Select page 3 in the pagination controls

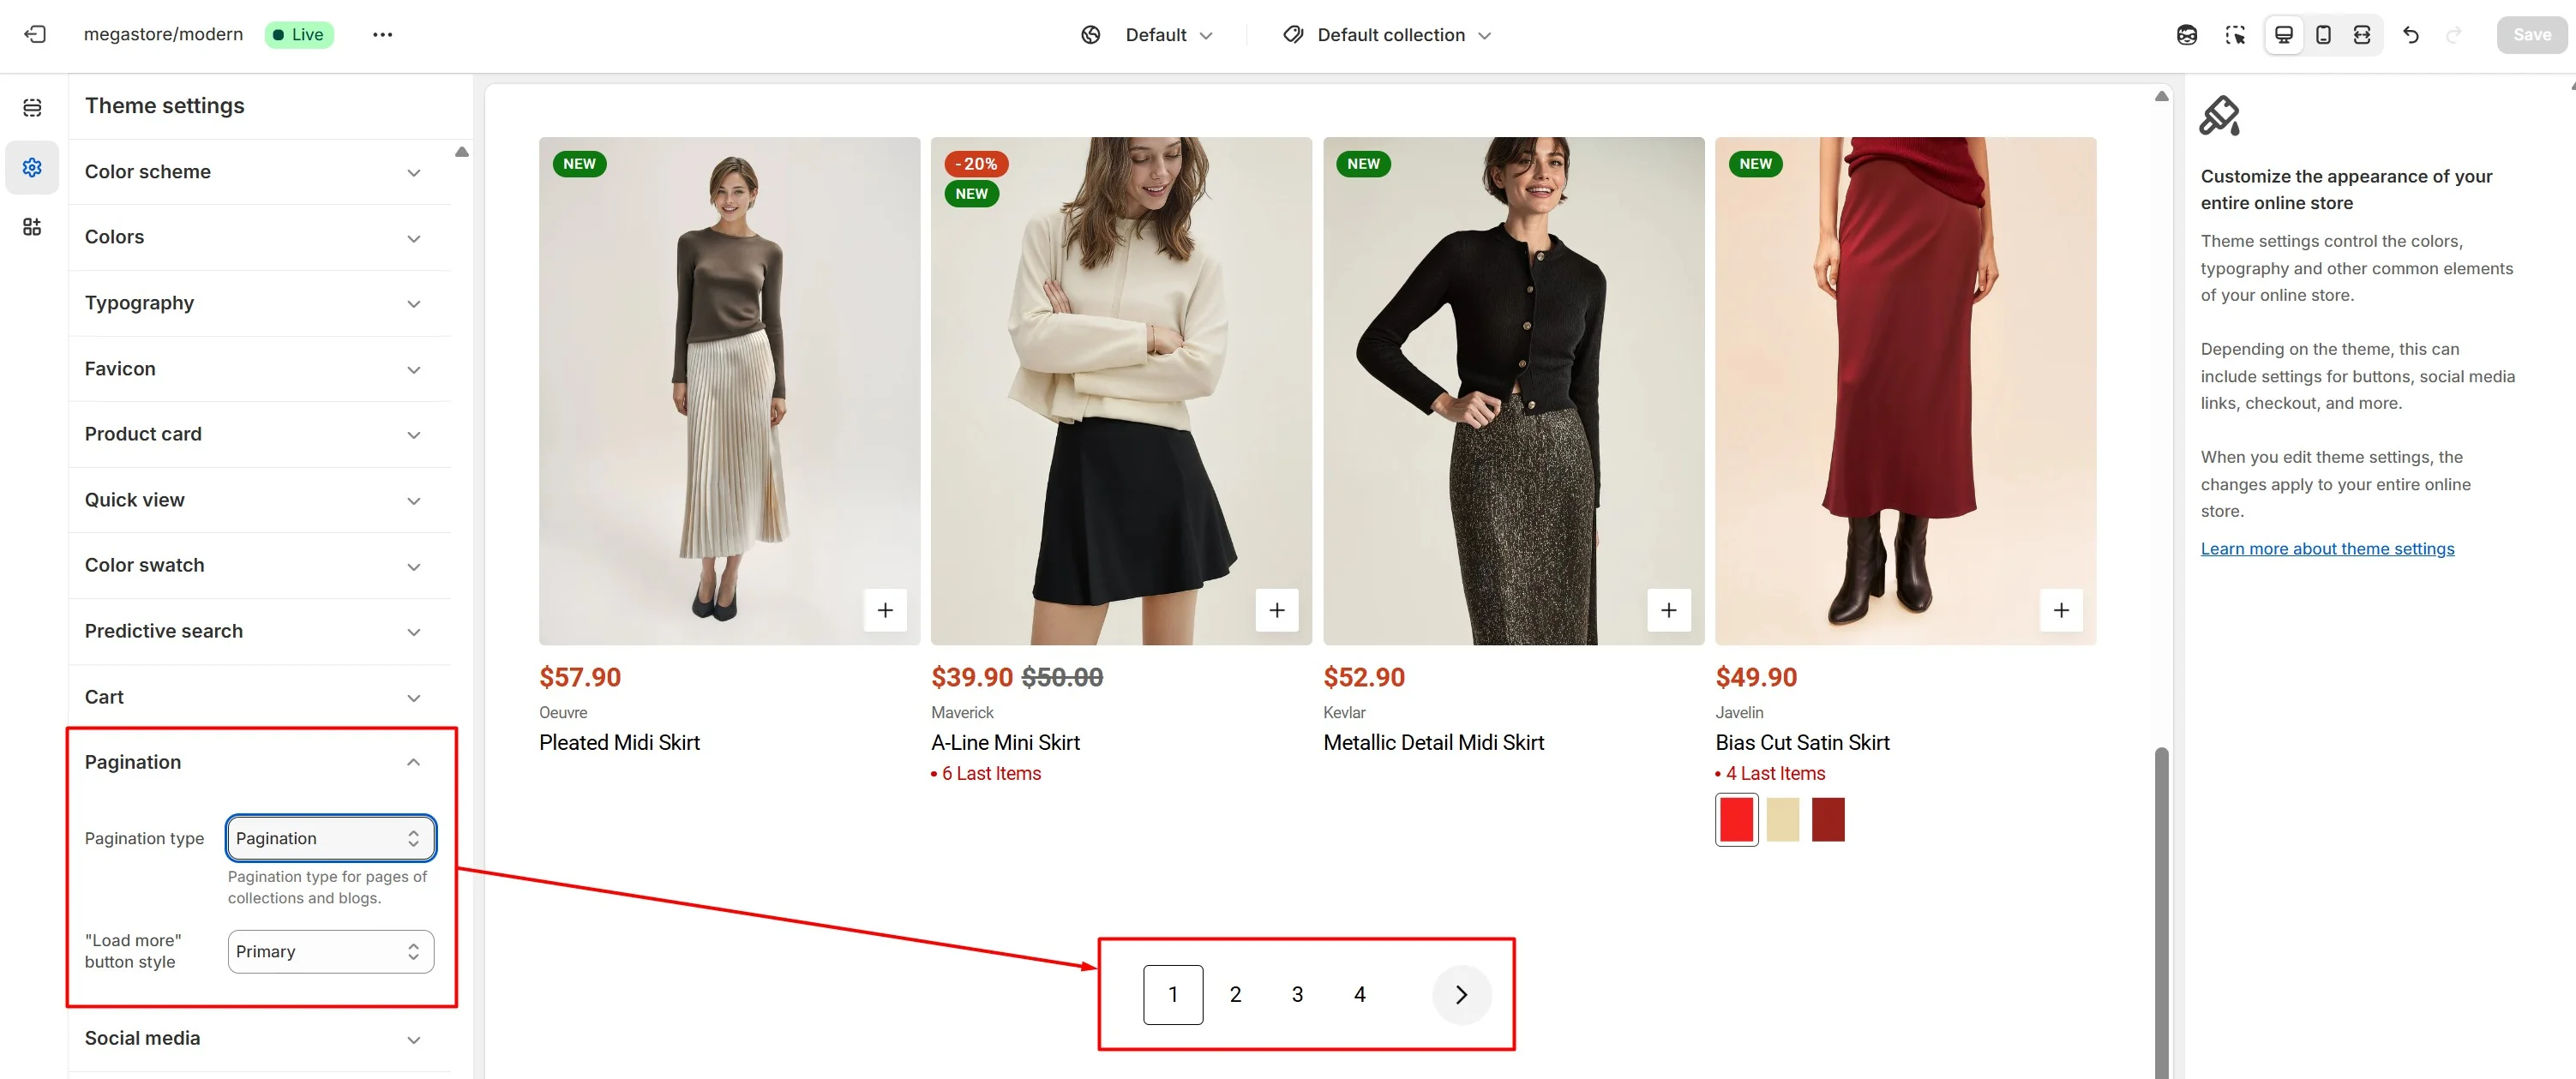click(x=1297, y=994)
